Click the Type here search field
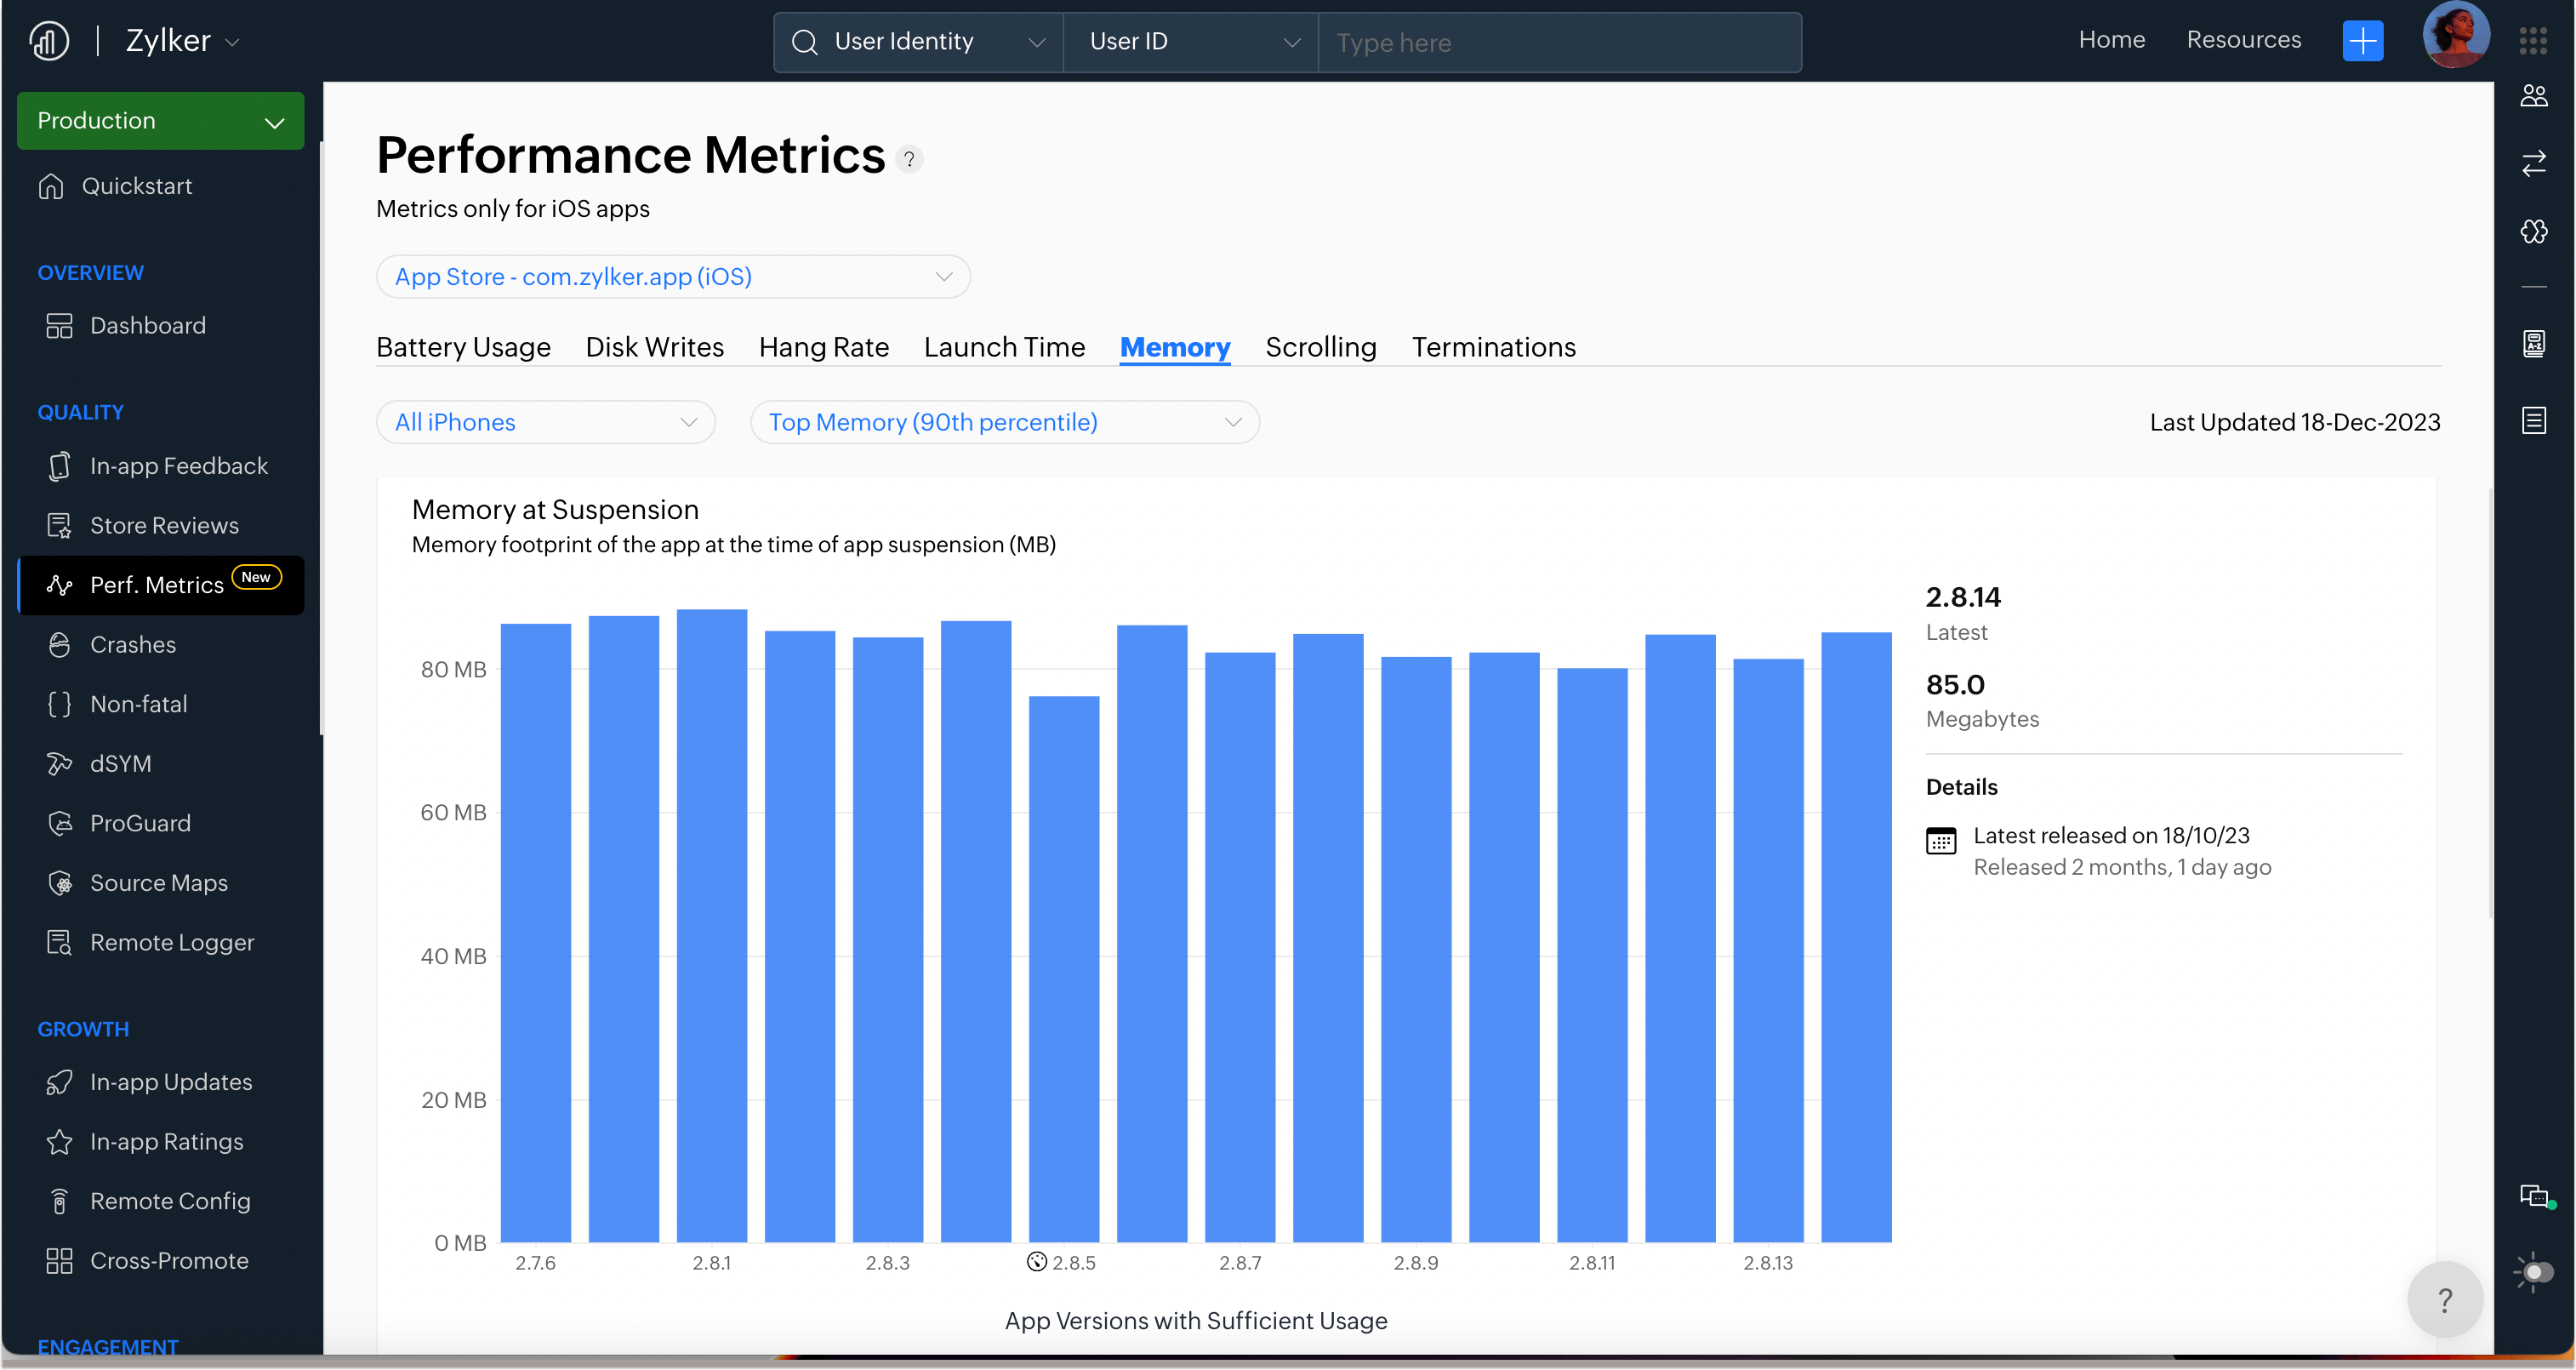2576x1370 pixels. tap(1558, 42)
